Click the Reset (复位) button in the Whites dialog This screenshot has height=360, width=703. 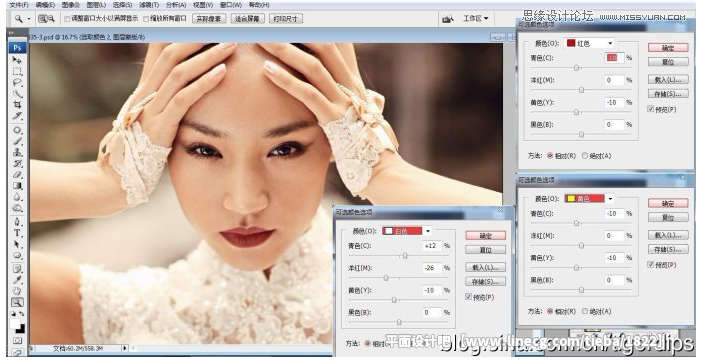pyautogui.click(x=486, y=250)
